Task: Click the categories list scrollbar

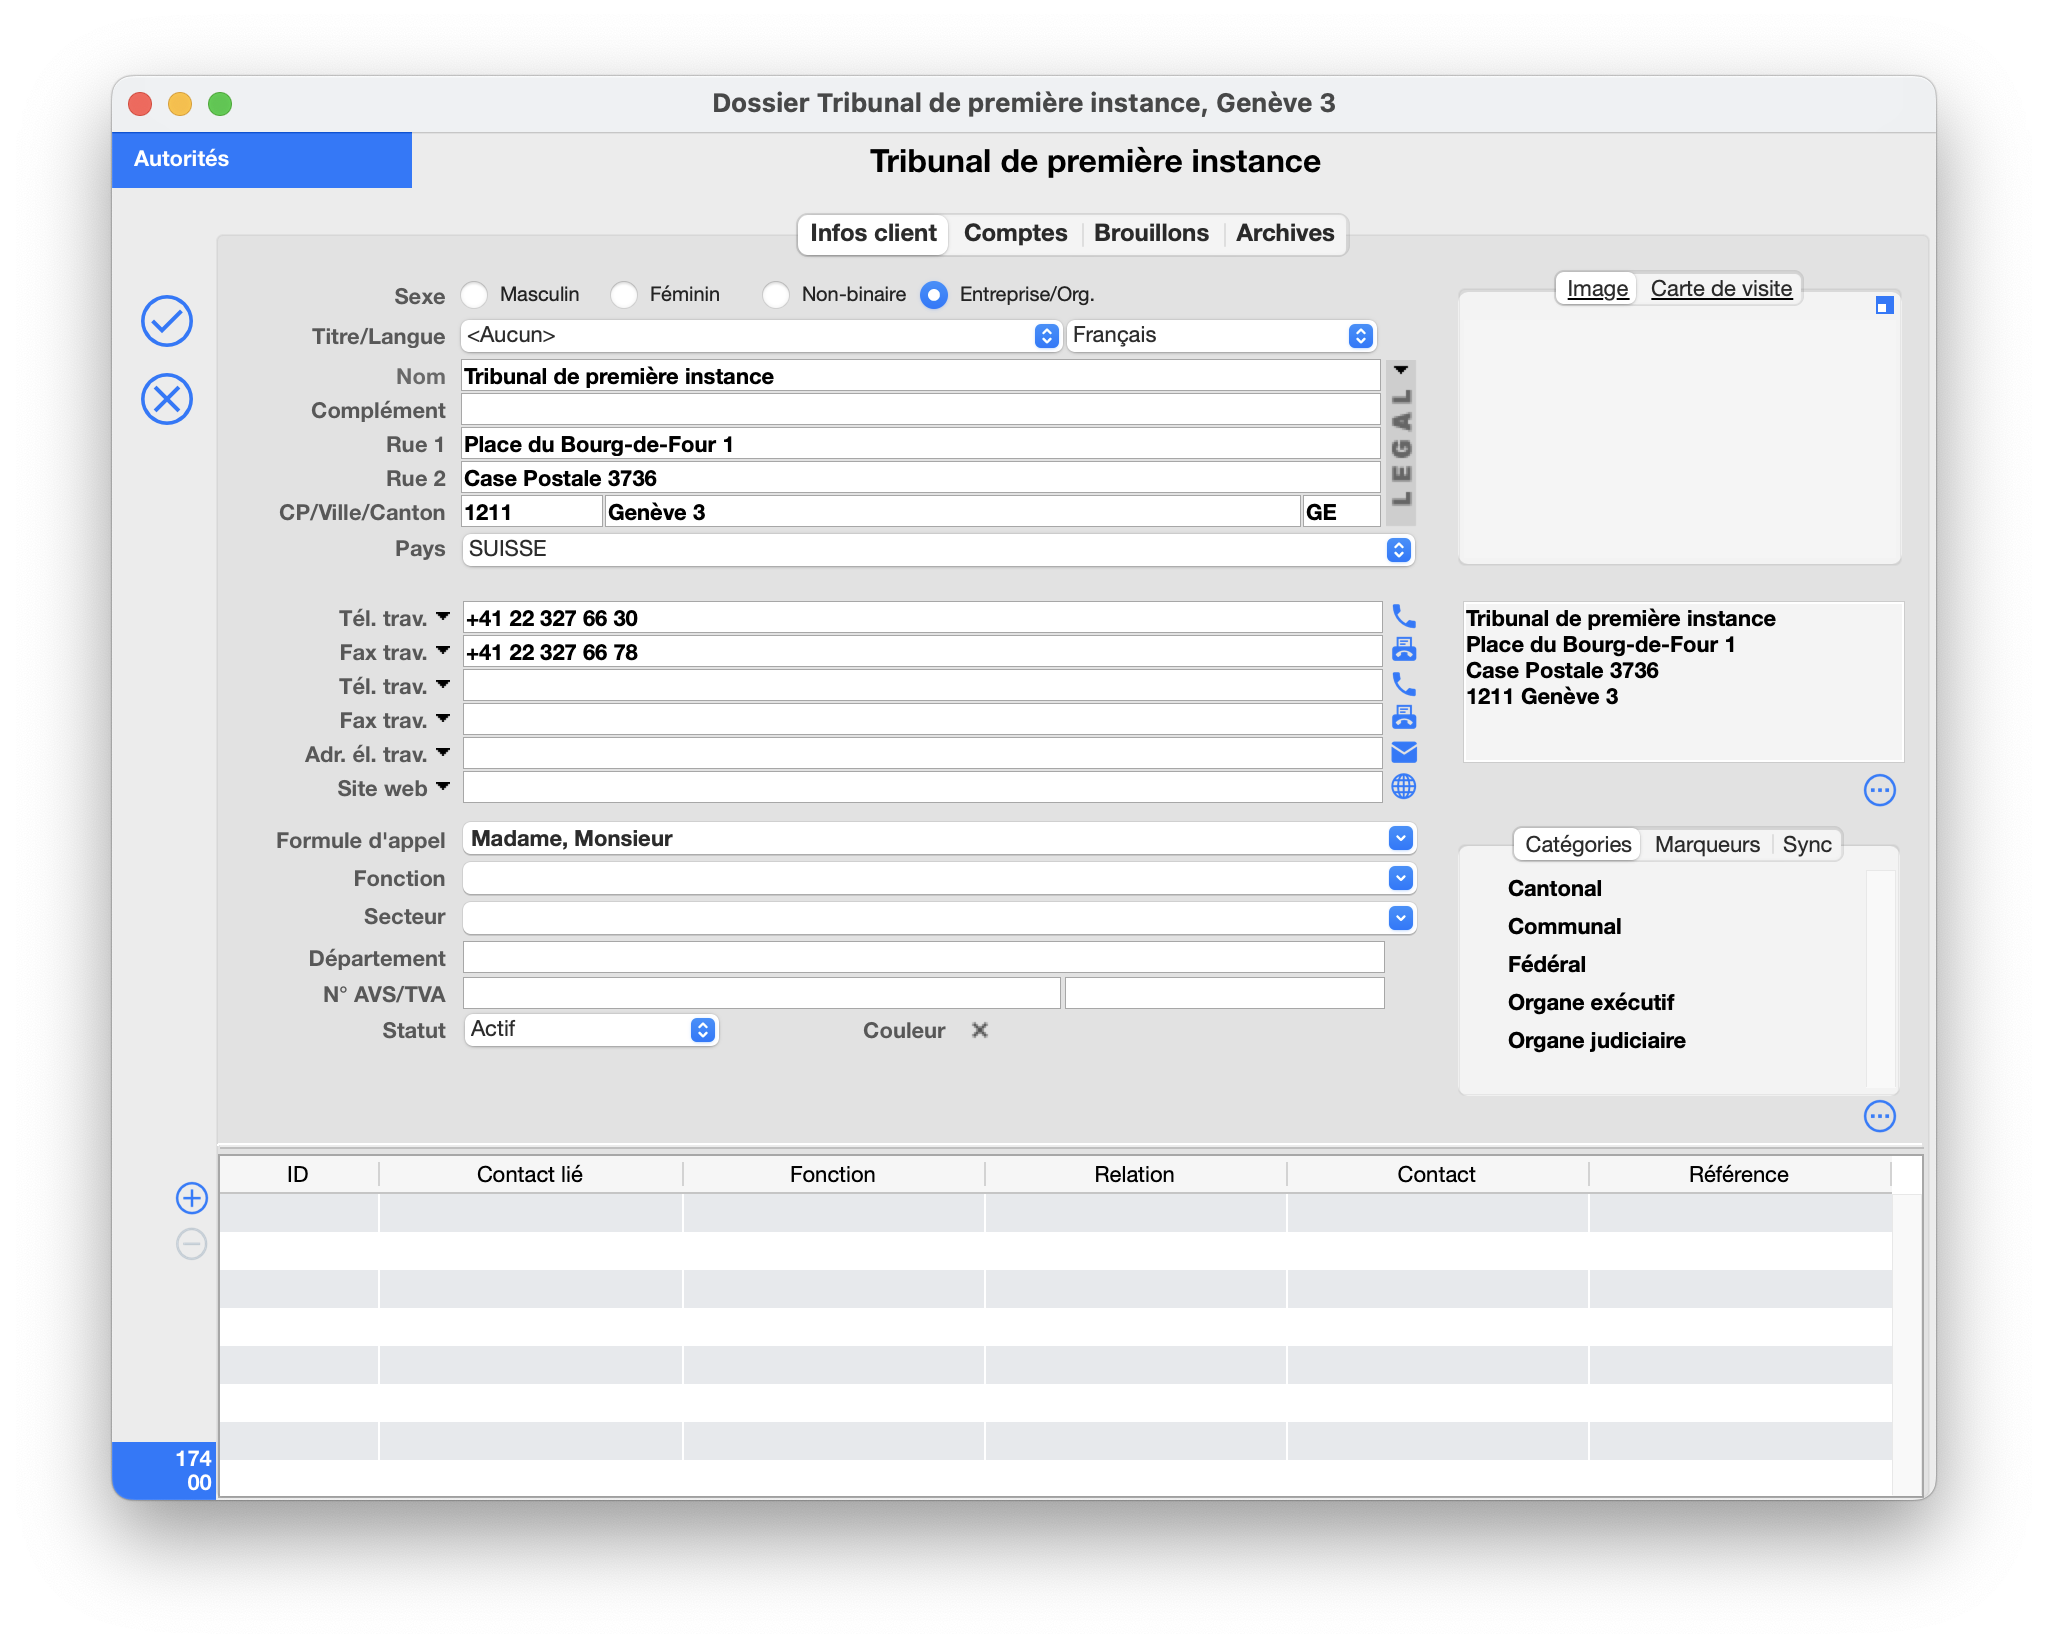Action: tap(1881, 980)
